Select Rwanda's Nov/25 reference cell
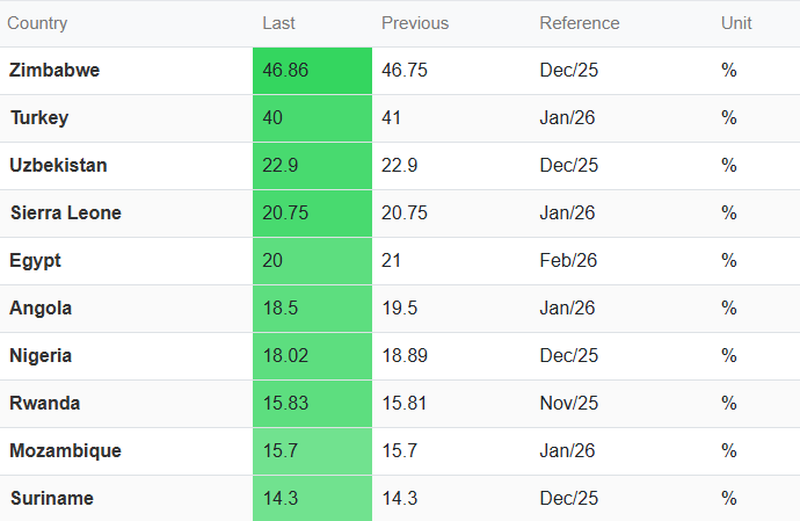800x521 pixels. click(x=569, y=403)
